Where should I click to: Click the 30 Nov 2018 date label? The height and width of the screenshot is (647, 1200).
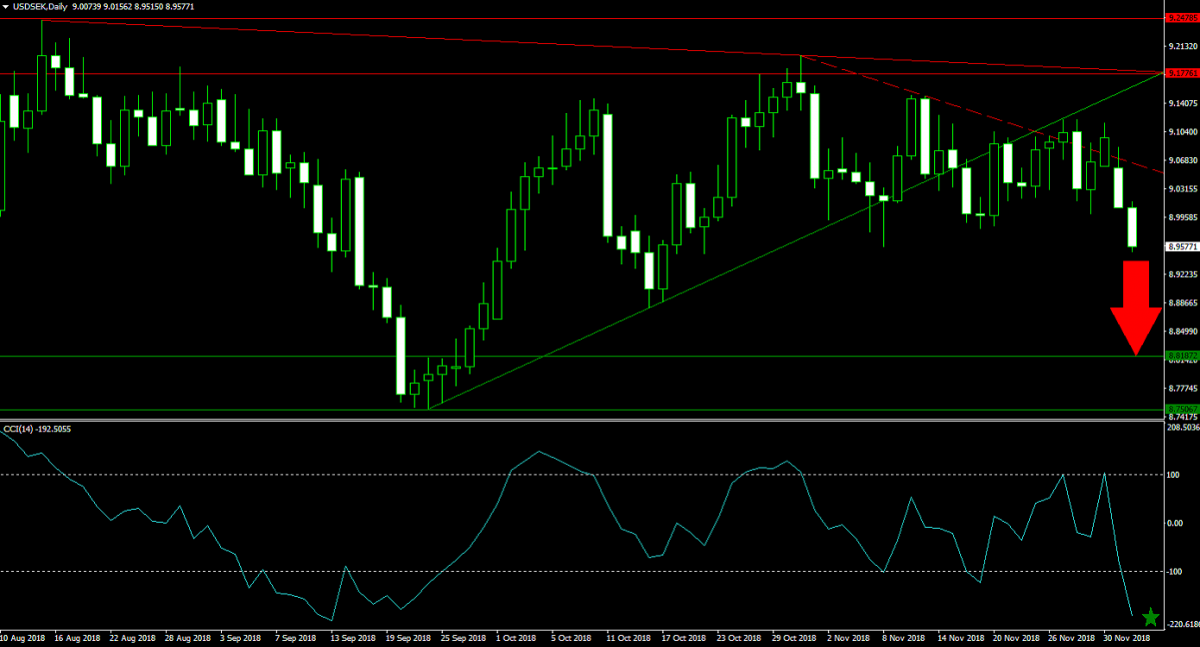1127,637
